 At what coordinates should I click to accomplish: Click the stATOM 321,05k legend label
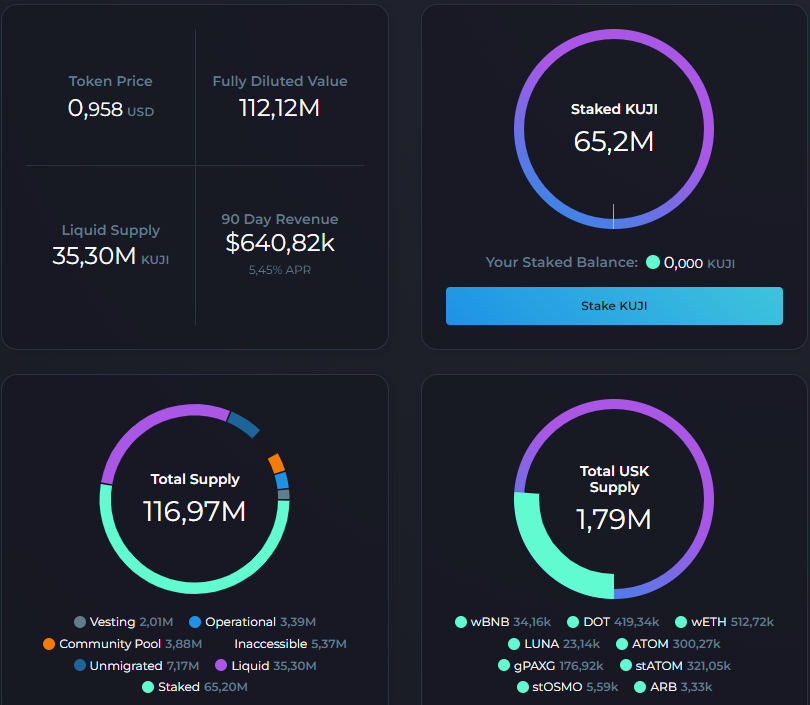[x=683, y=666]
